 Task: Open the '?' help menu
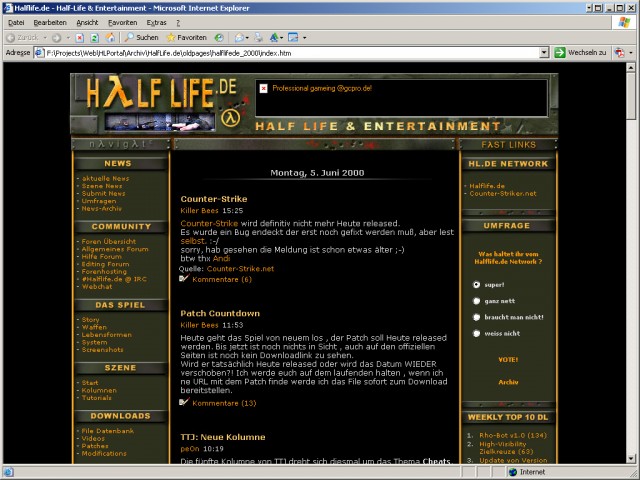pos(178,23)
